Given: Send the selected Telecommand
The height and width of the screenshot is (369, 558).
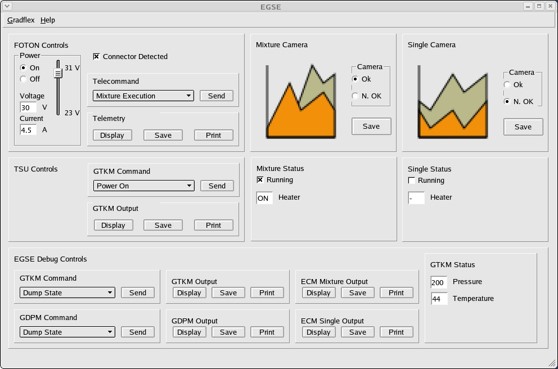Looking at the screenshot, I should click(216, 96).
